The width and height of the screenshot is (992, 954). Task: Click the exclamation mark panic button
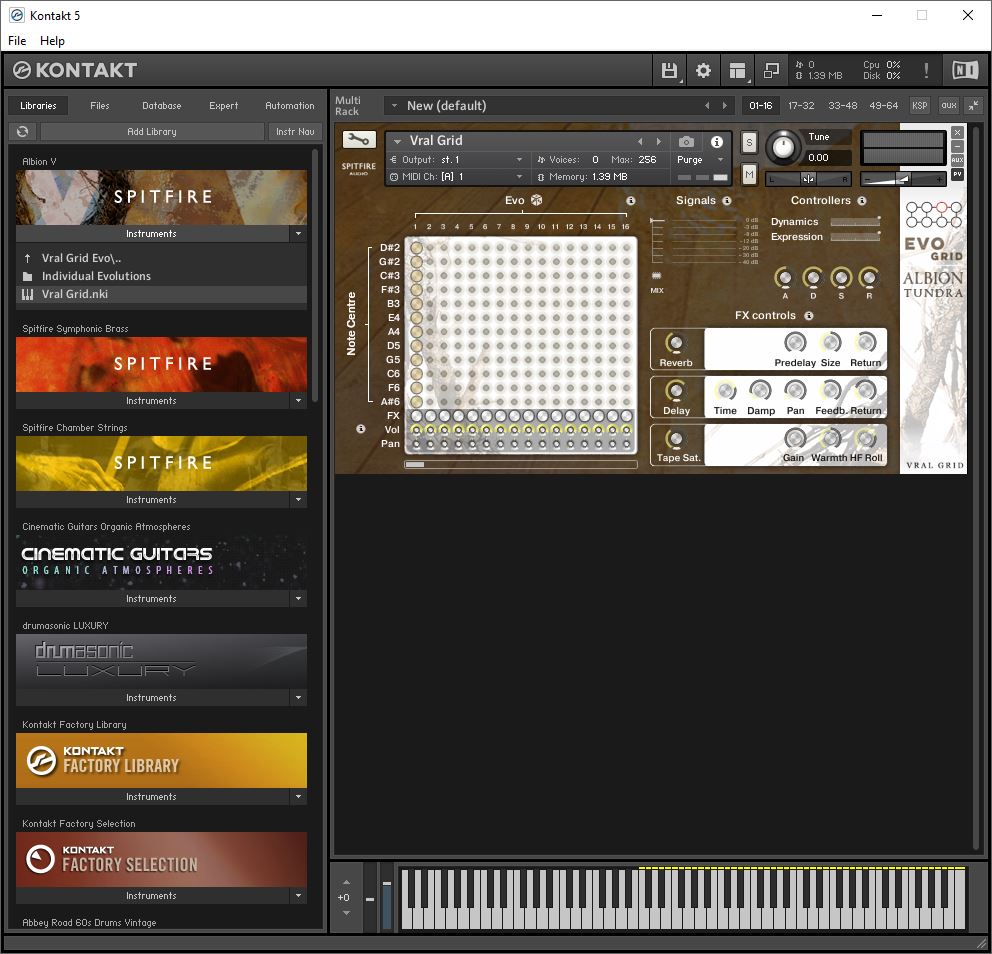click(x=926, y=70)
